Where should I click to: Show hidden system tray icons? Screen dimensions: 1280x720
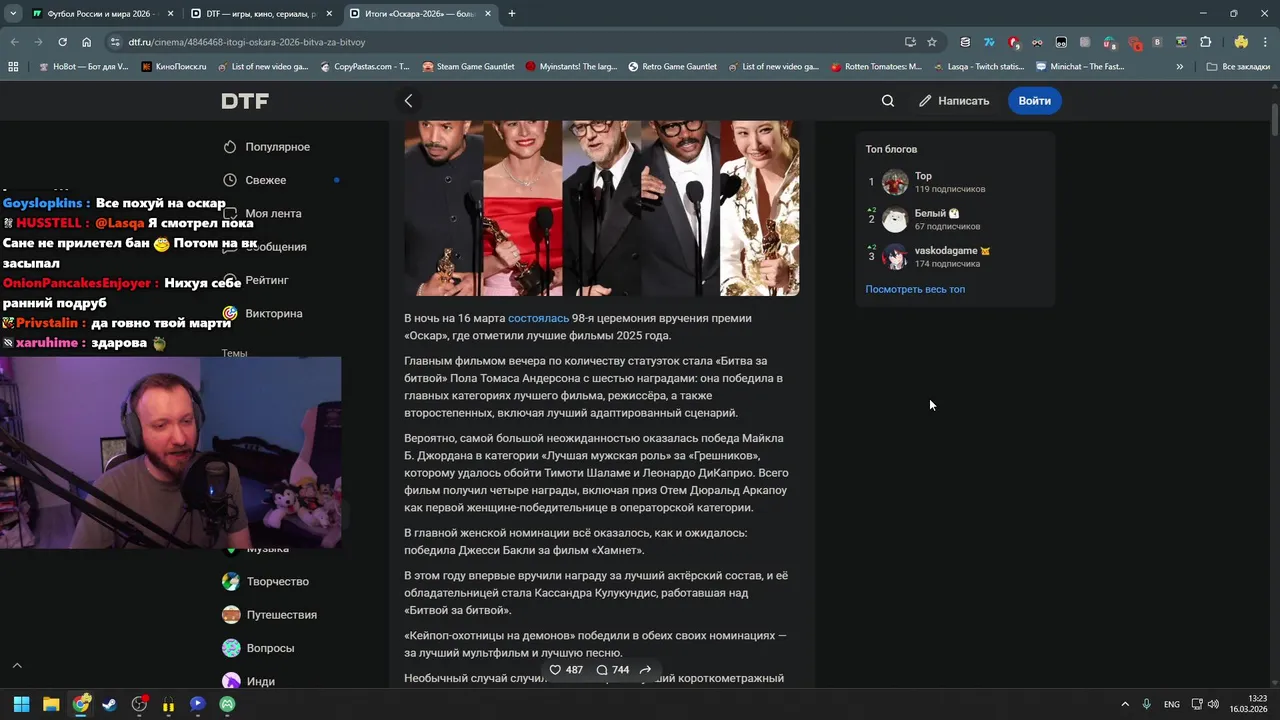click(x=1124, y=704)
